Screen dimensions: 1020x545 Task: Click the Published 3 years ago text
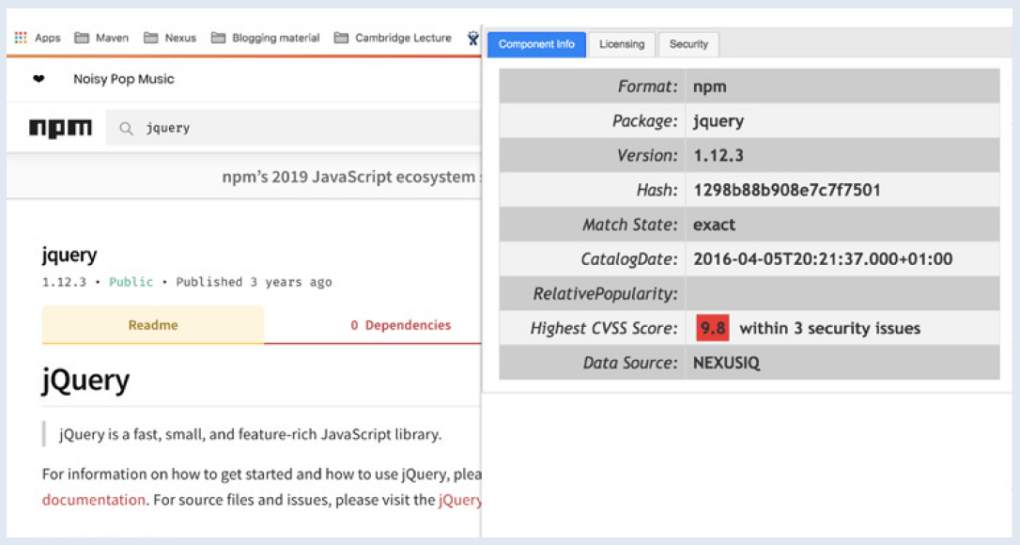[x=254, y=282]
